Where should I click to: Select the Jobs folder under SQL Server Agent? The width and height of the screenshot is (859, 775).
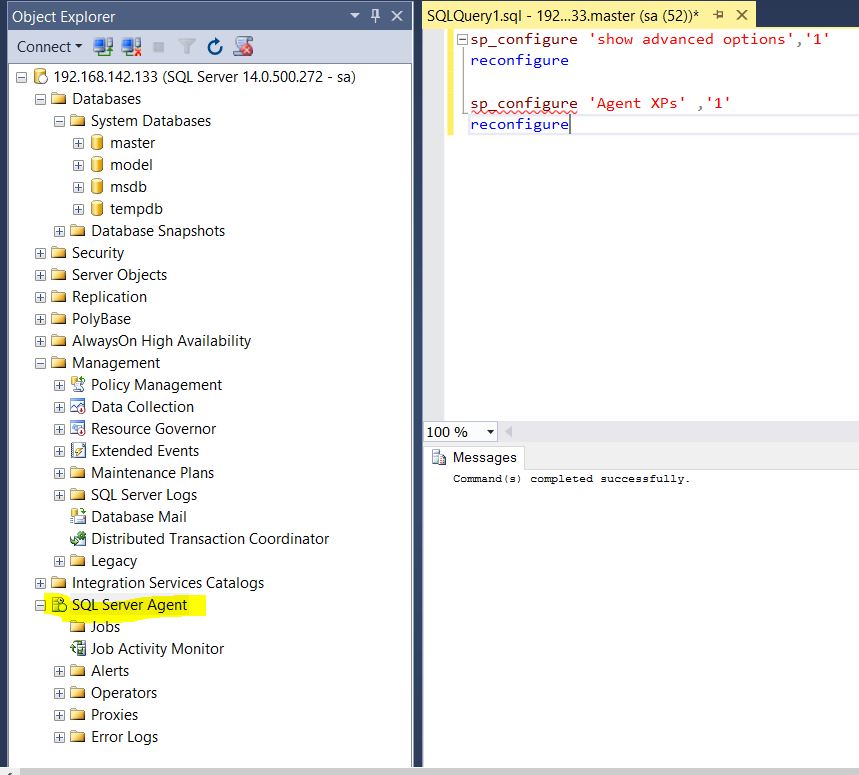point(105,627)
